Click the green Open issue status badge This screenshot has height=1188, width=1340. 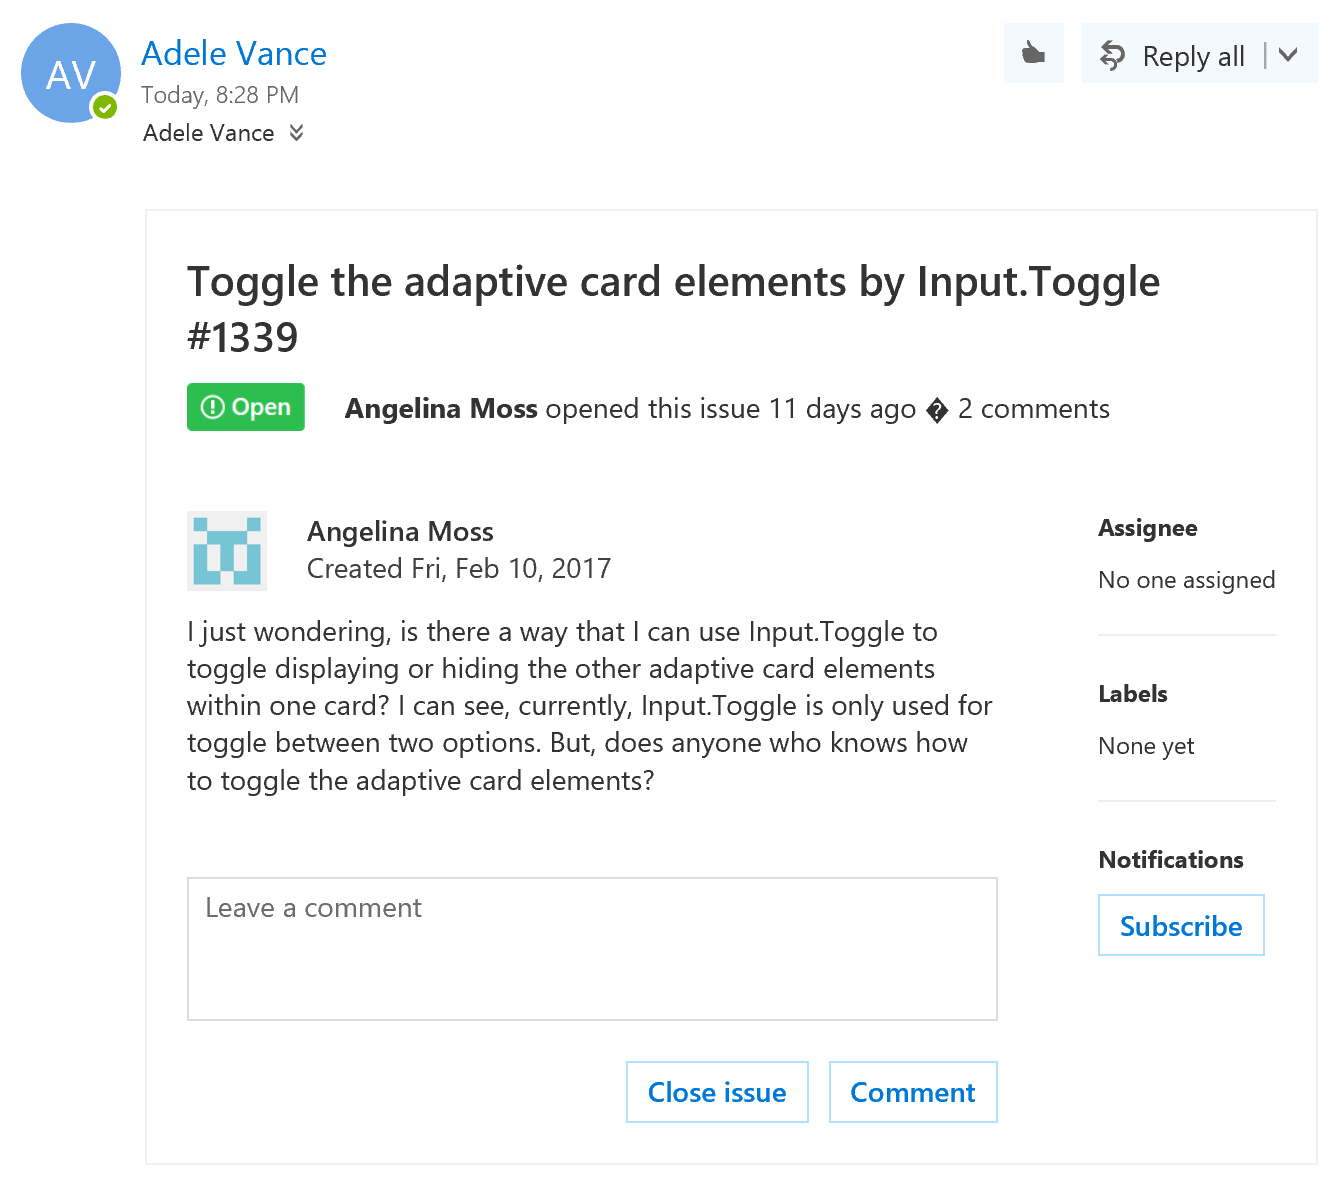pos(245,407)
